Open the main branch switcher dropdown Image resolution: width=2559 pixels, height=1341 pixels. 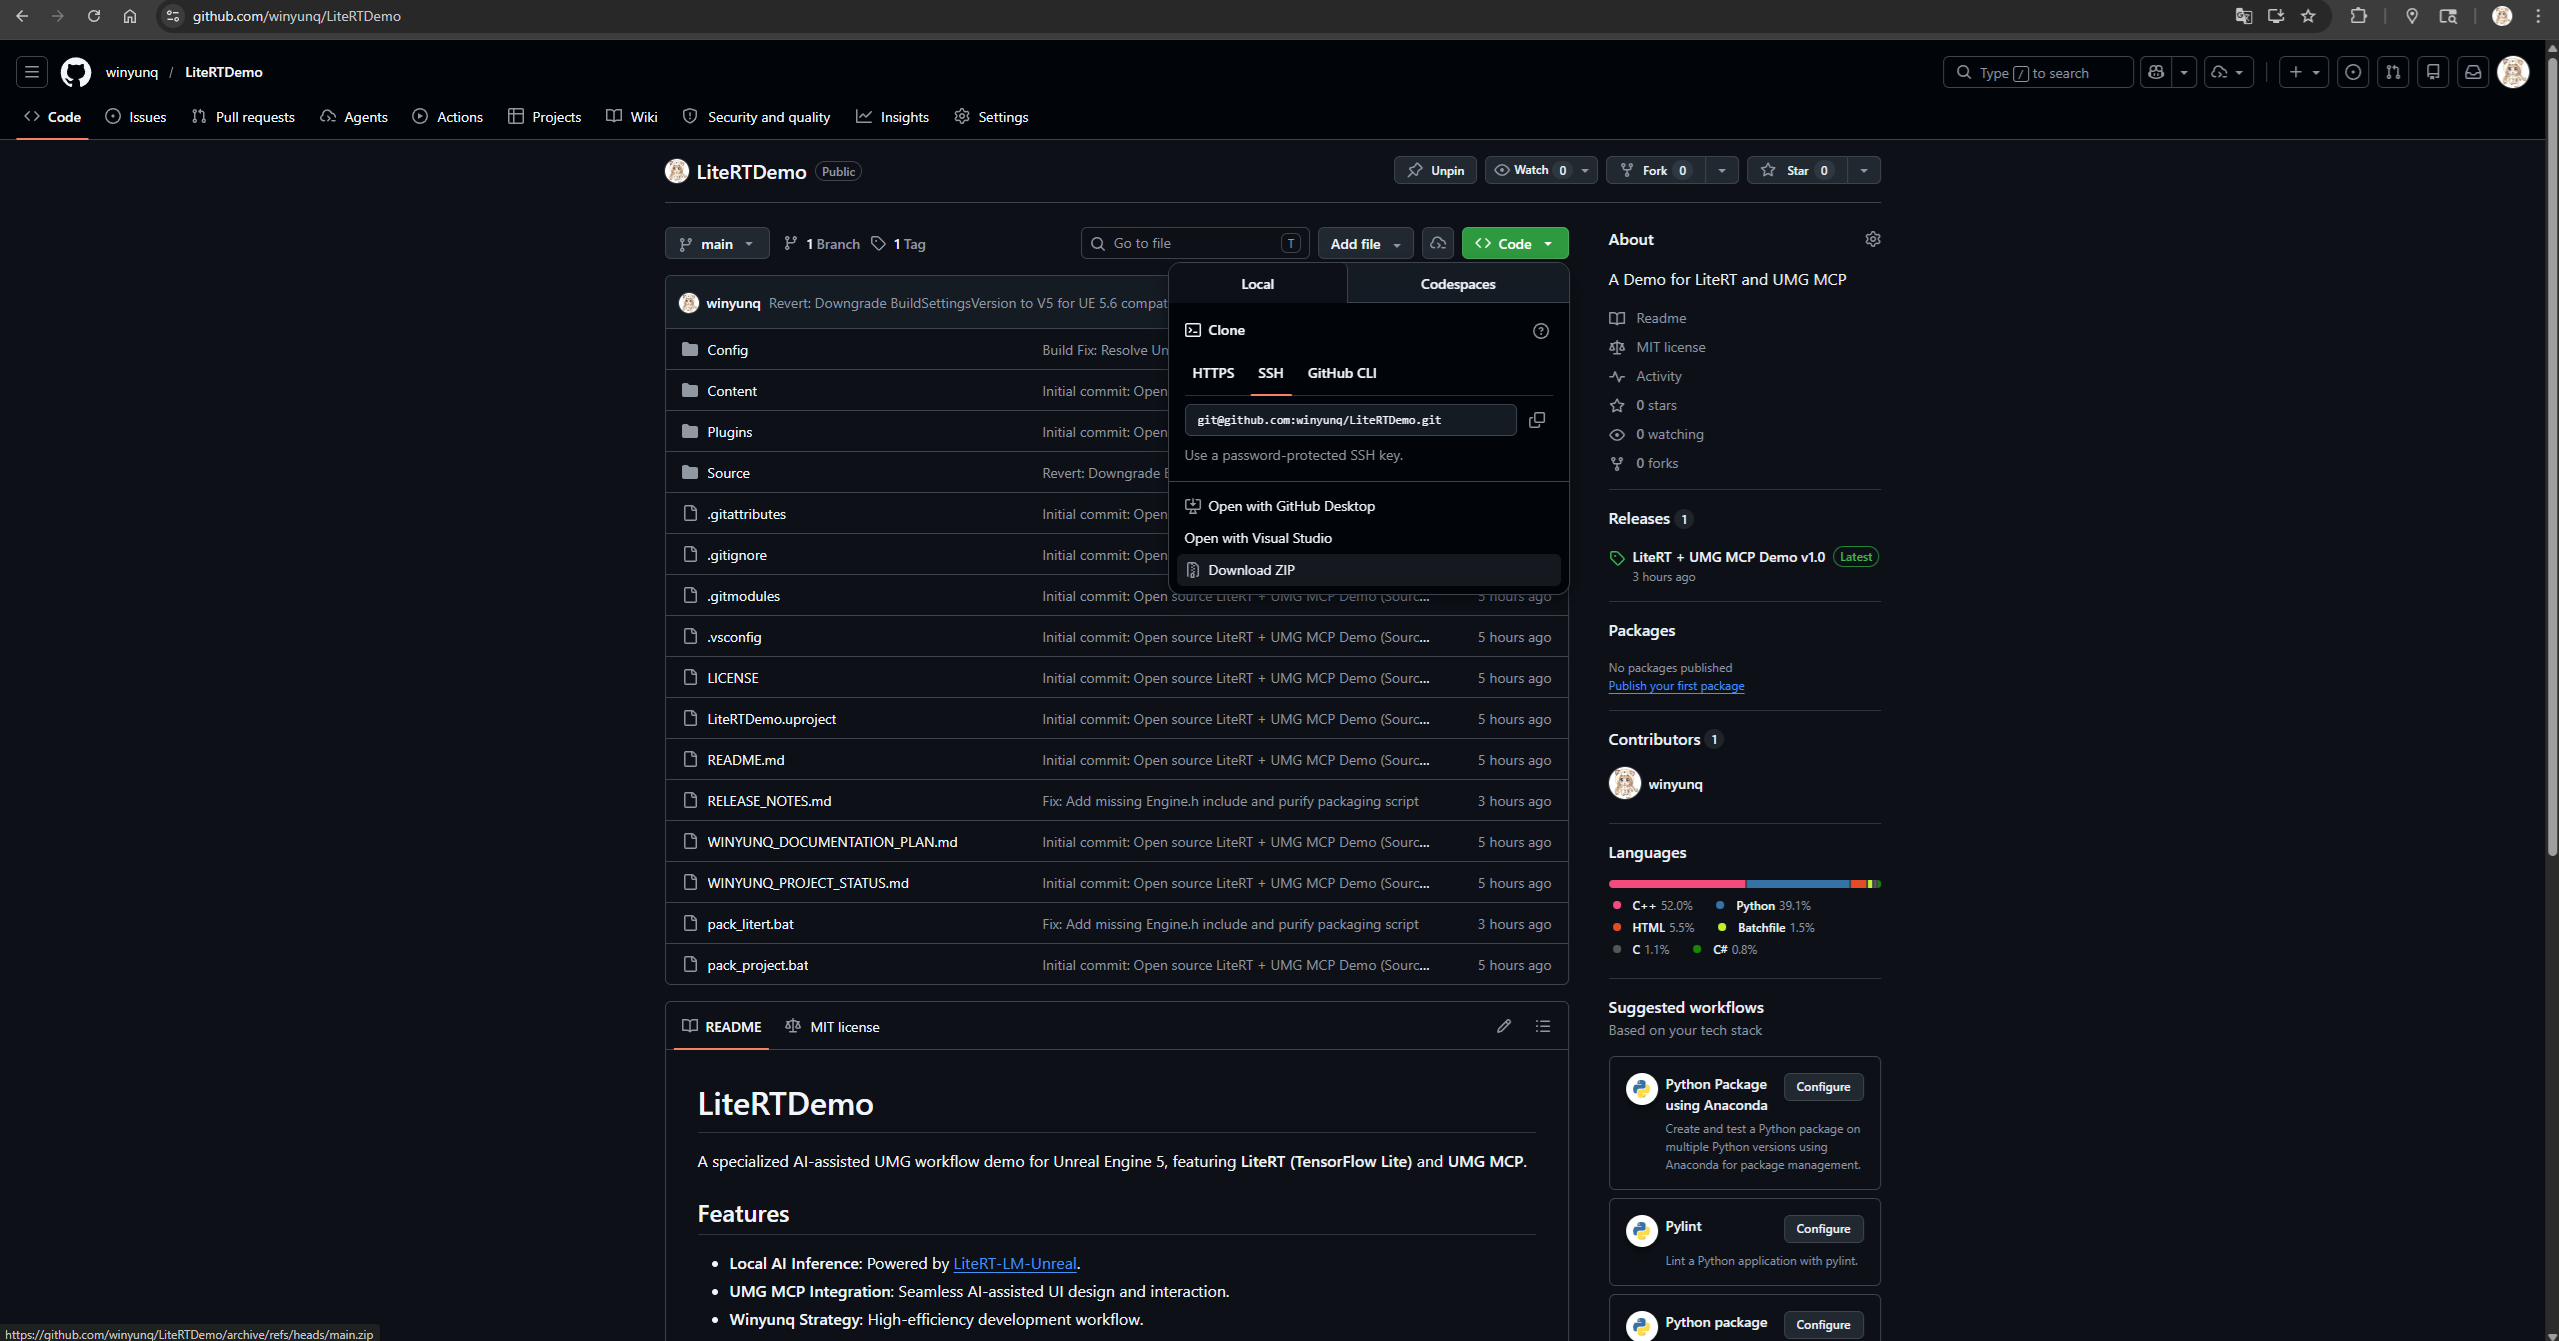(717, 244)
